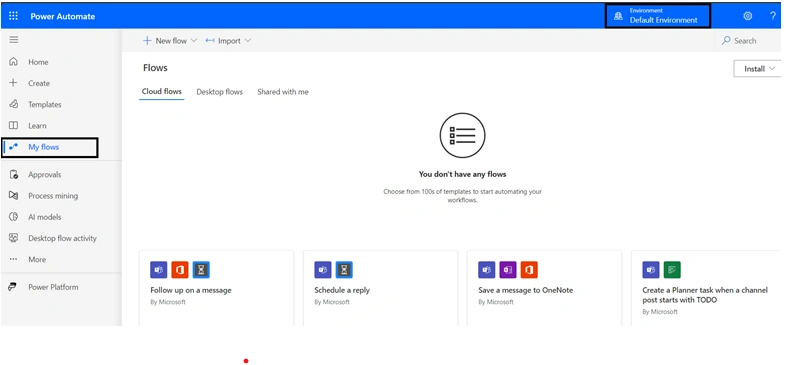Click the Approvals icon
This screenshot has width=786, height=365.
pyautogui.click(x=14, y=174)
